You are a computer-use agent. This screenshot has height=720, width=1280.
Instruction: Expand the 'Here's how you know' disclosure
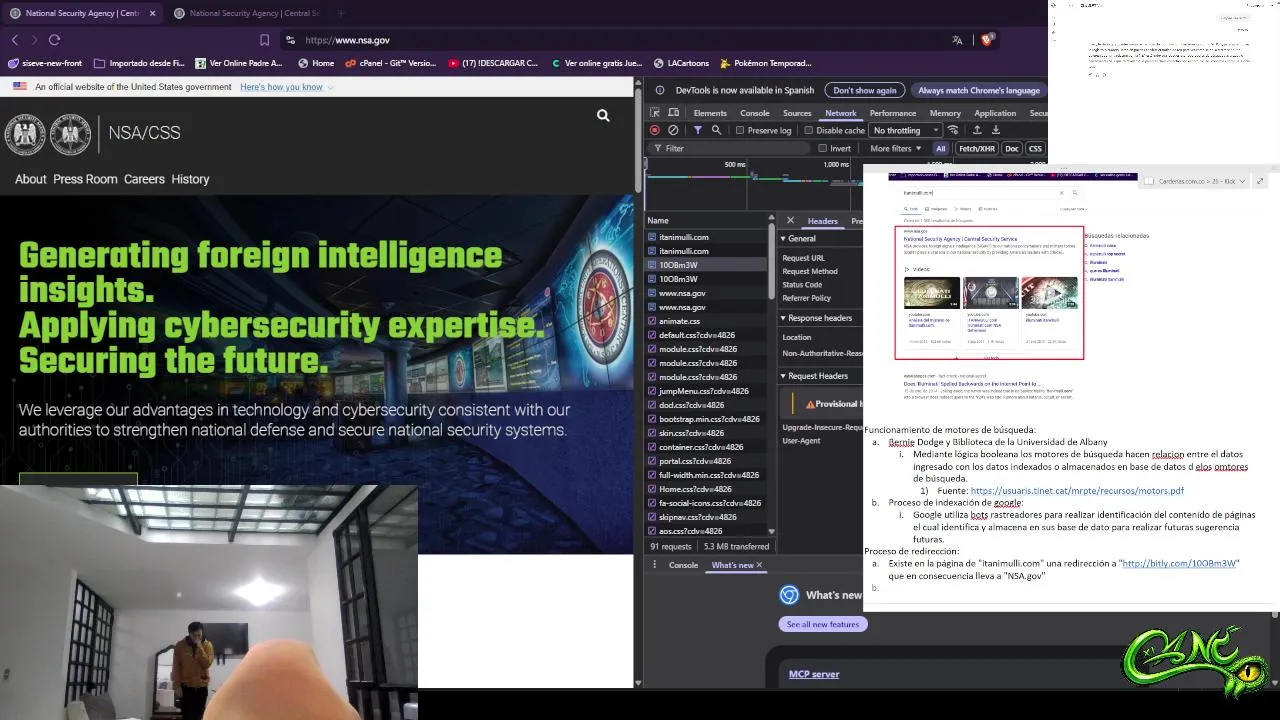286,87
